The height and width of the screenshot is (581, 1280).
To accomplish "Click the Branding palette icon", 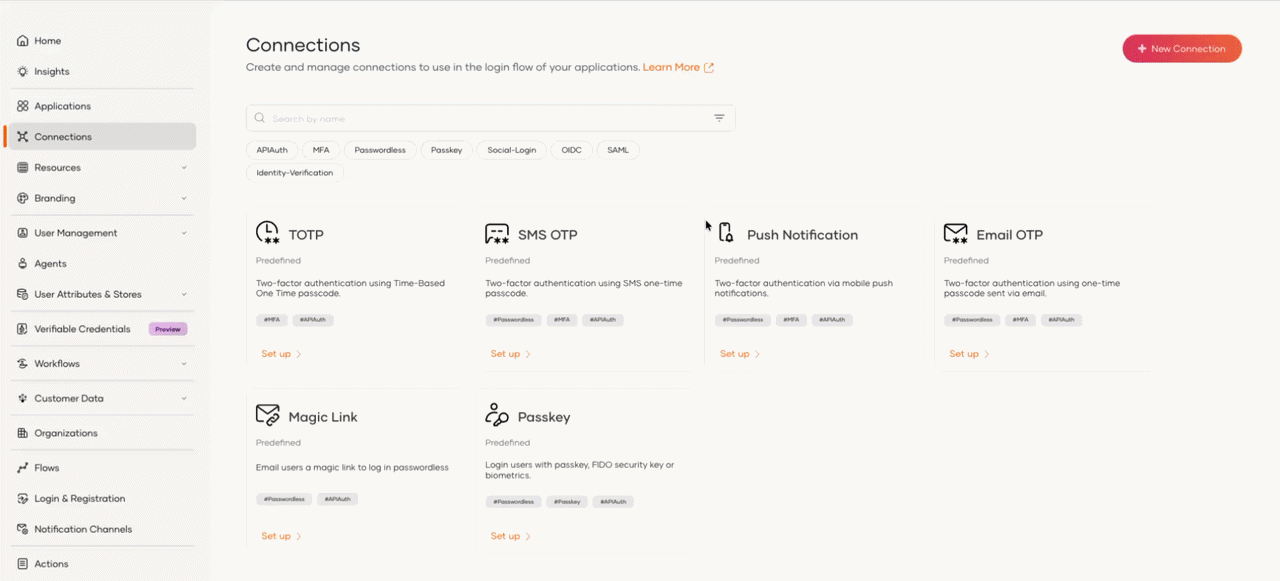I will click(x=23, y=198).
